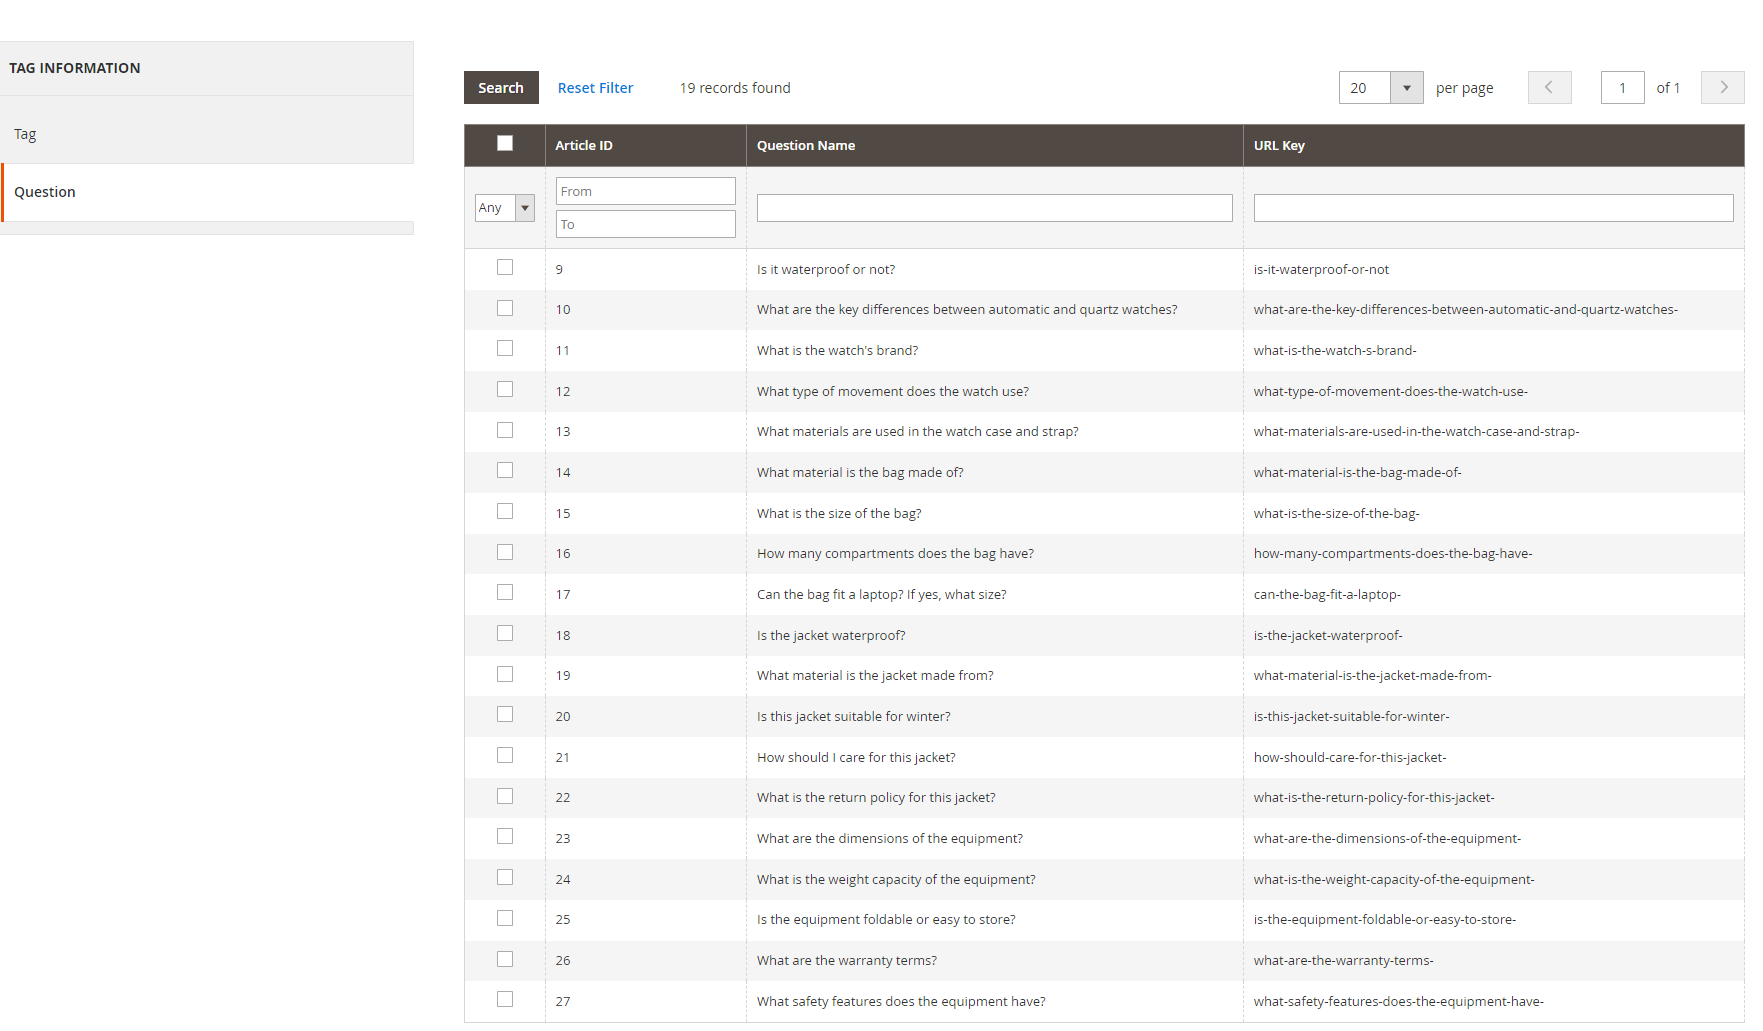The width and height of the screenshot is (1763, 1031).
Task: Click 'How many compartments does the bag have?'
Action: pos(895,553)
